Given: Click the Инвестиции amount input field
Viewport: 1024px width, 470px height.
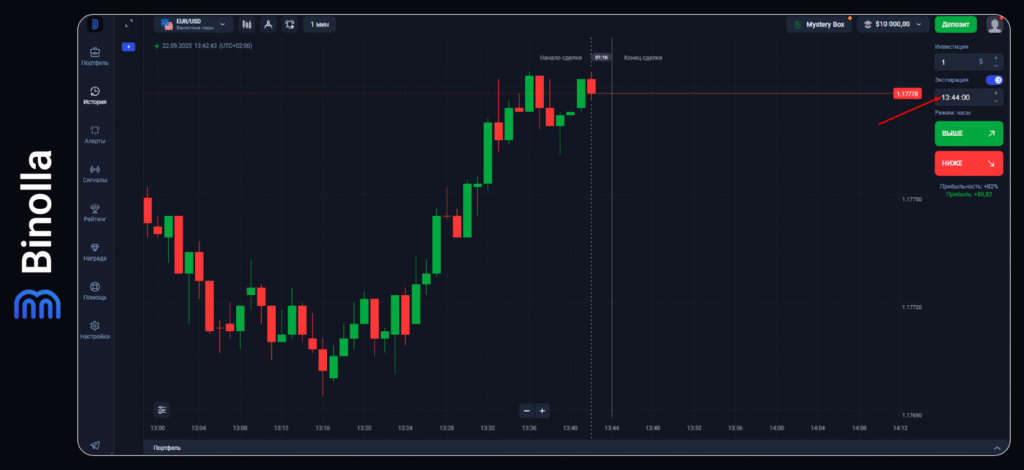Looking at the screenshot, I should pyautogui.click(x=958, y=61).
